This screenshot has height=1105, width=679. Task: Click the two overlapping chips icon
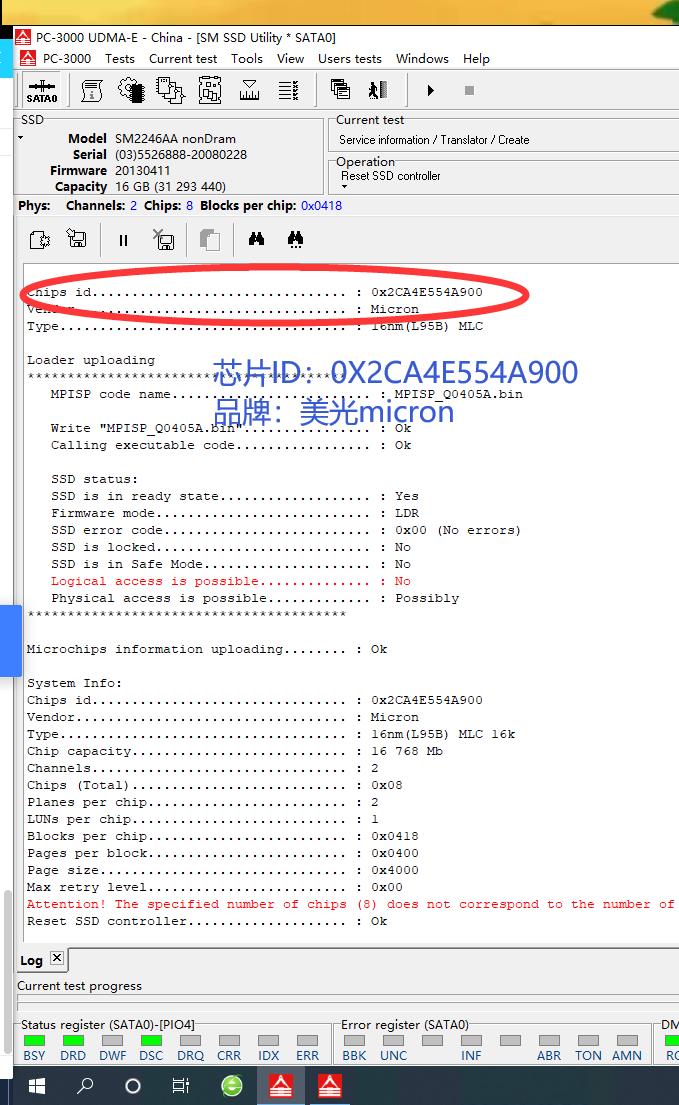coord(170,90)
